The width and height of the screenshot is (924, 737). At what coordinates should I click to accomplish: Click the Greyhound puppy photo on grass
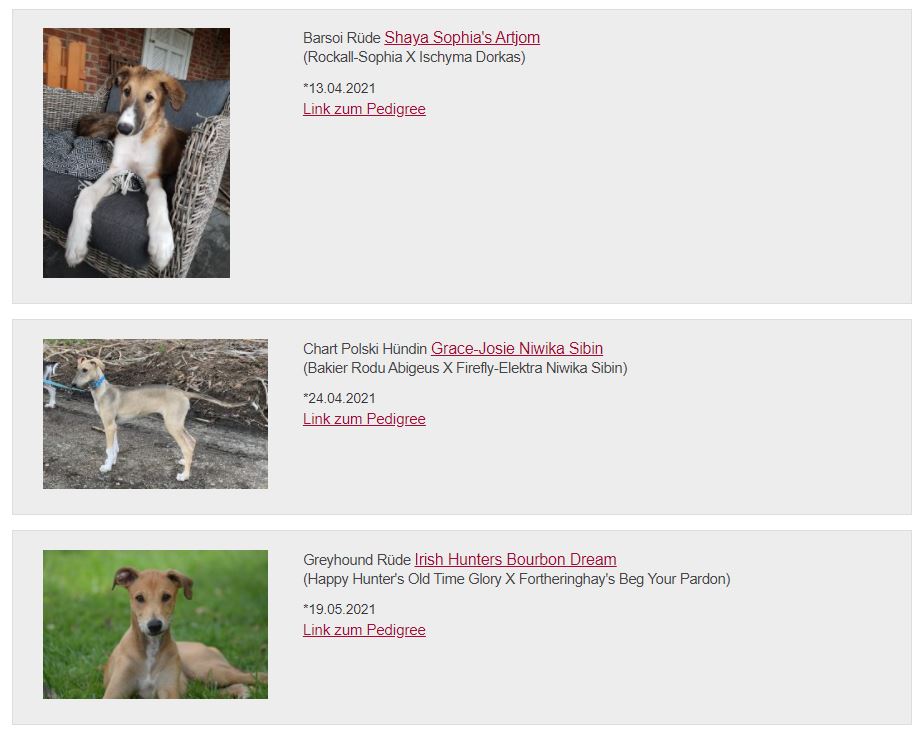[x=155, y=624]
